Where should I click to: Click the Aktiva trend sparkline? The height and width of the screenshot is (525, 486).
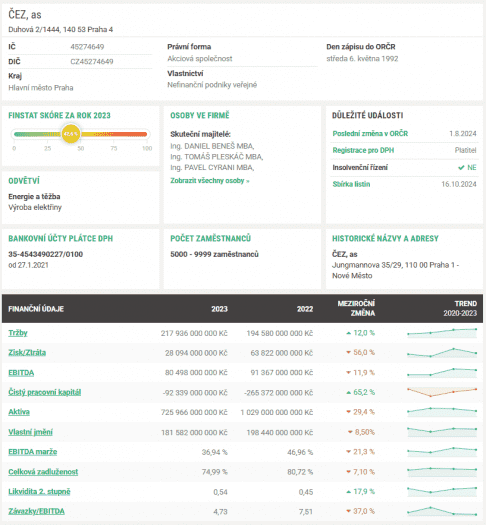click(442, 412)
